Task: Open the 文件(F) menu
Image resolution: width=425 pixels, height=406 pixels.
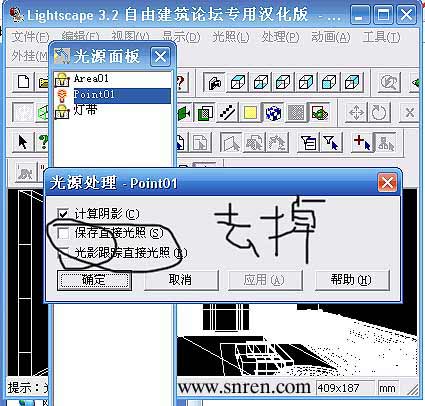Action: tap(30, 37)
